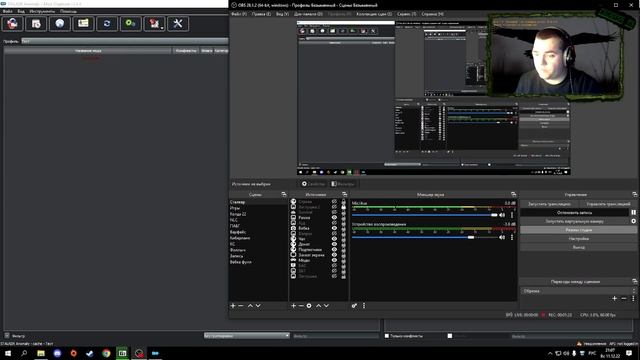Screen dimensions: 640x360
Task: Hide the Донат source via eye icon
Action: 334,244
